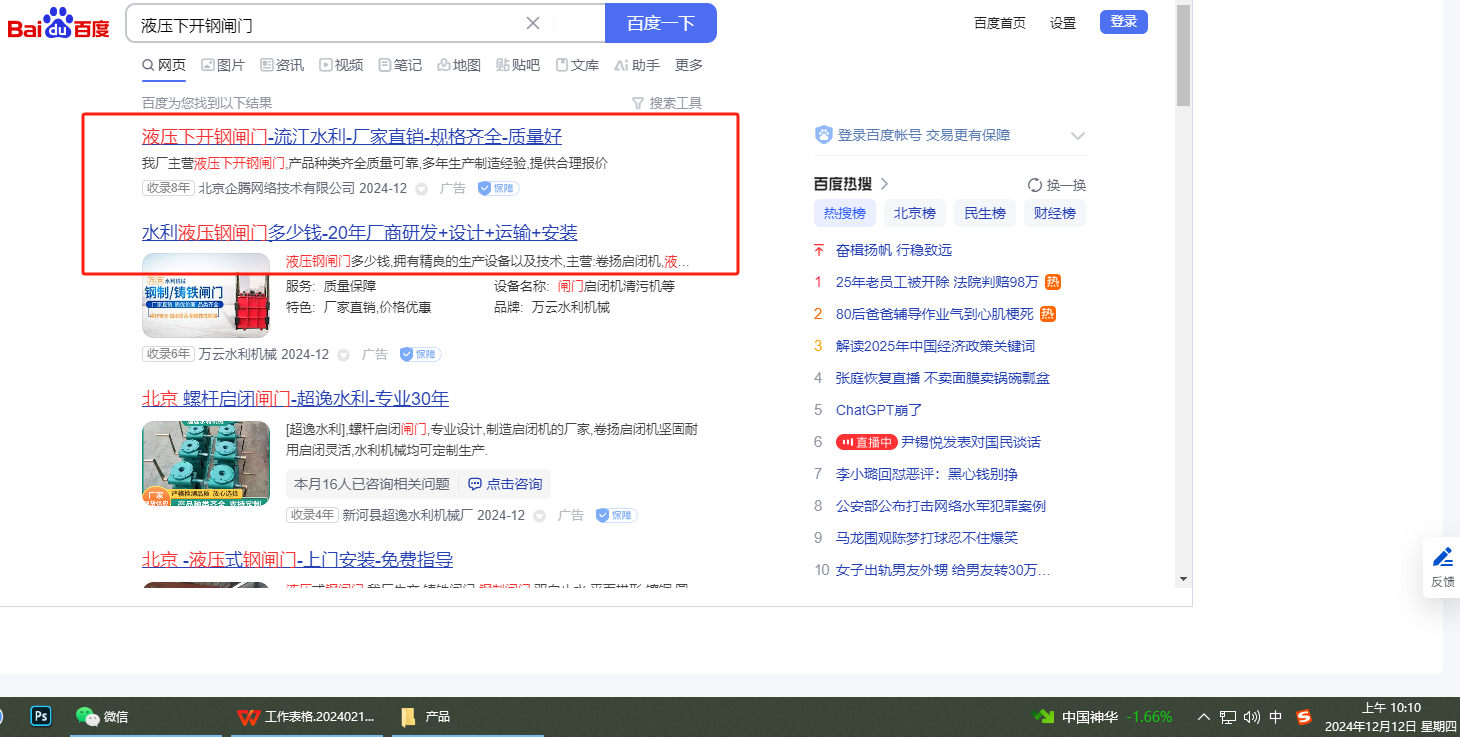1460x737 pixels.
Task: Open WPS 工作表格 taskbar item
Action: pos(307,716)
